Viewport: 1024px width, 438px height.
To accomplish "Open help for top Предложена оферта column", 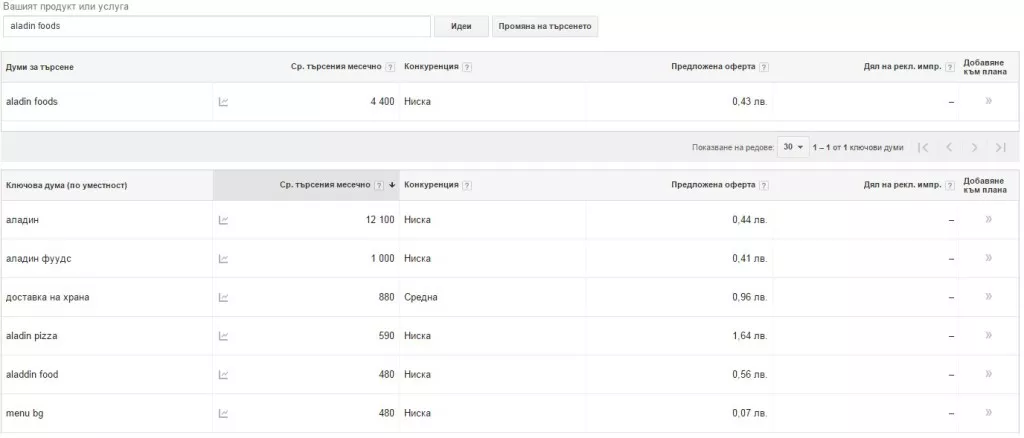I will 764,67.
